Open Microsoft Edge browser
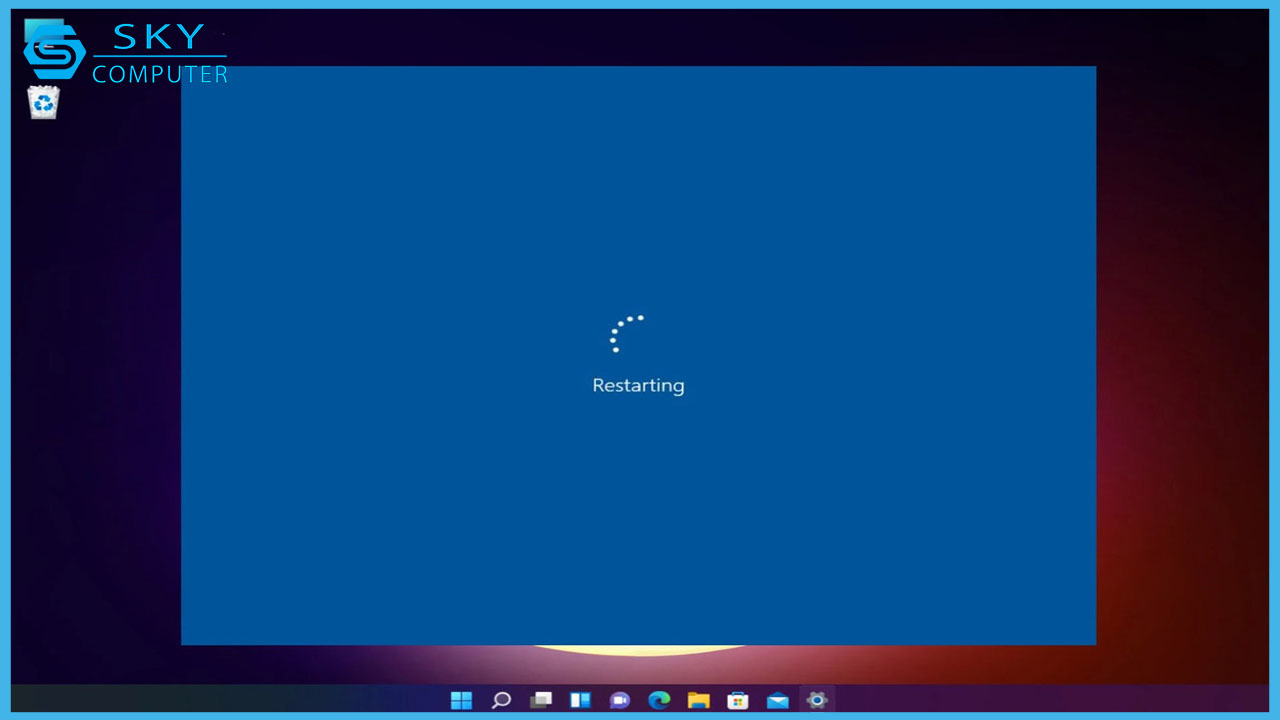Viewport: 1280px width, 720px height. [659, 700]
